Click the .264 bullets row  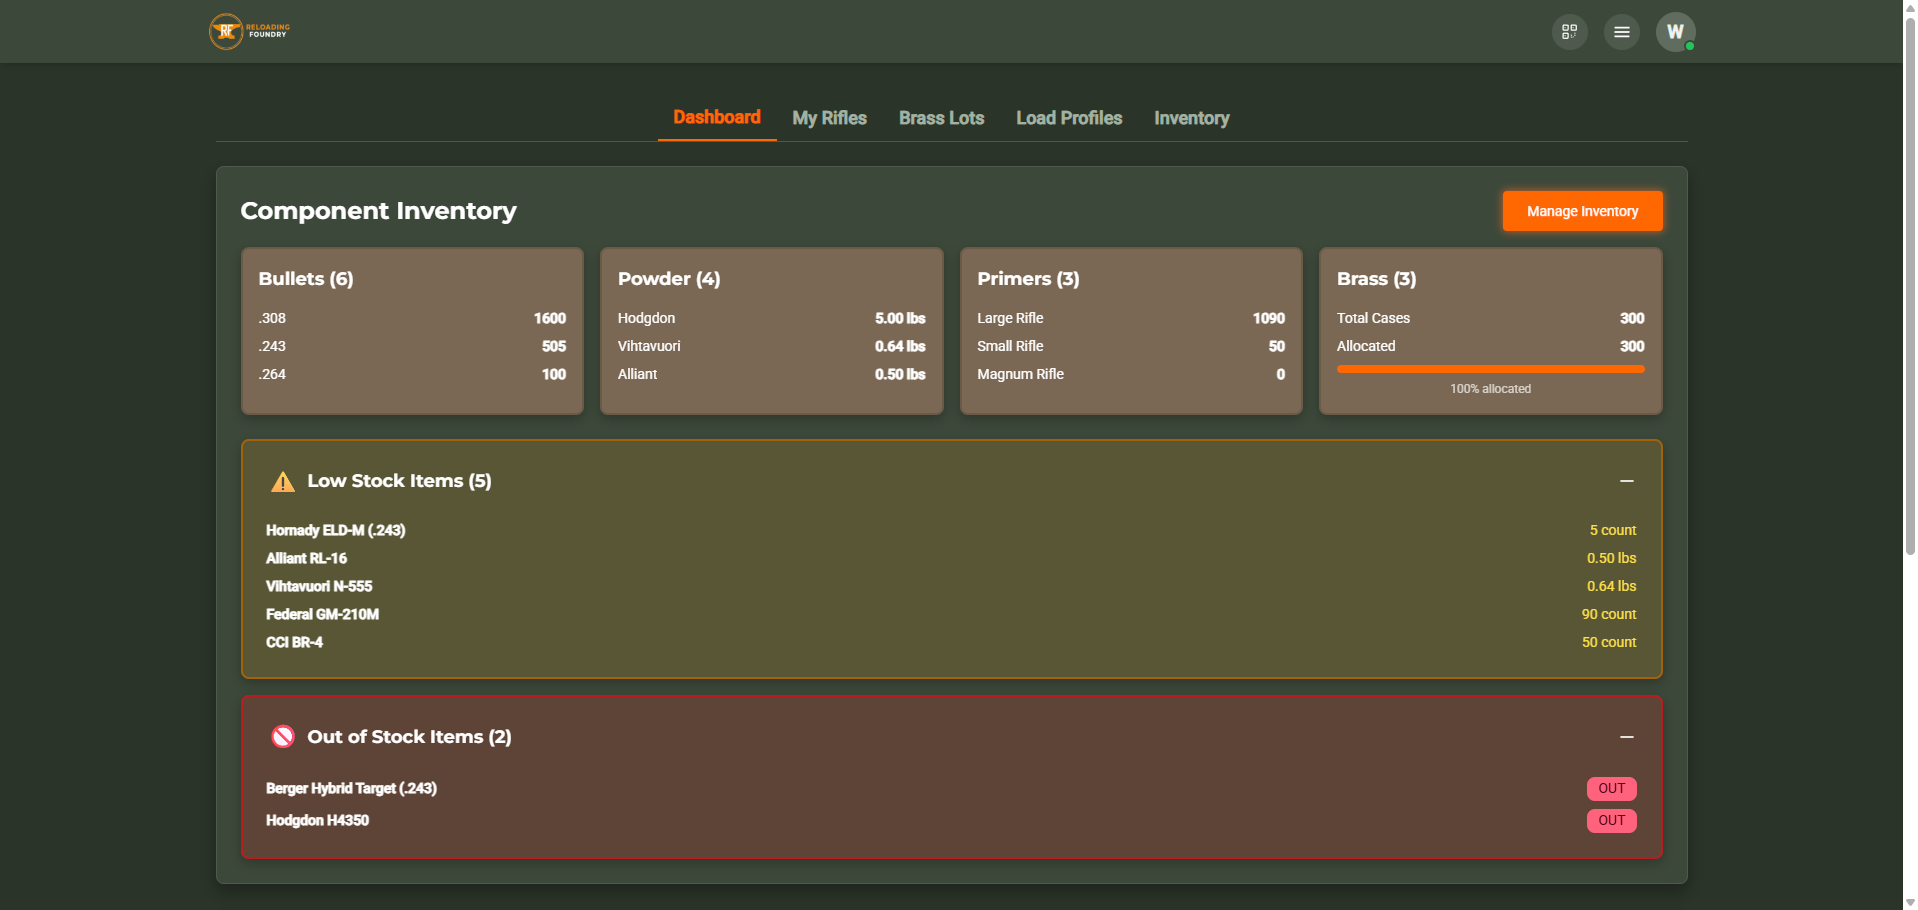point(412,374)
